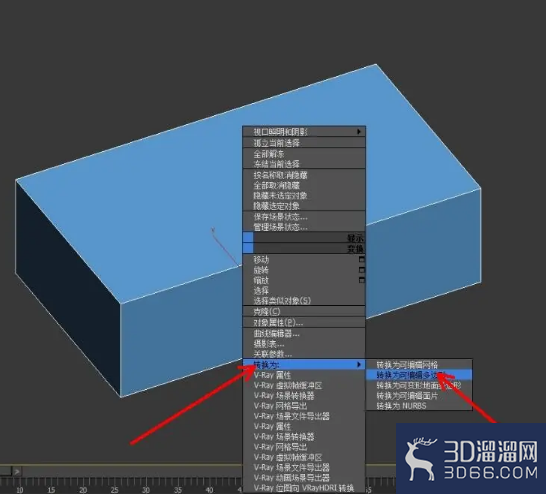
Task: Click V-Ray 动画场景导出器 entry
Action: (304, 478)
